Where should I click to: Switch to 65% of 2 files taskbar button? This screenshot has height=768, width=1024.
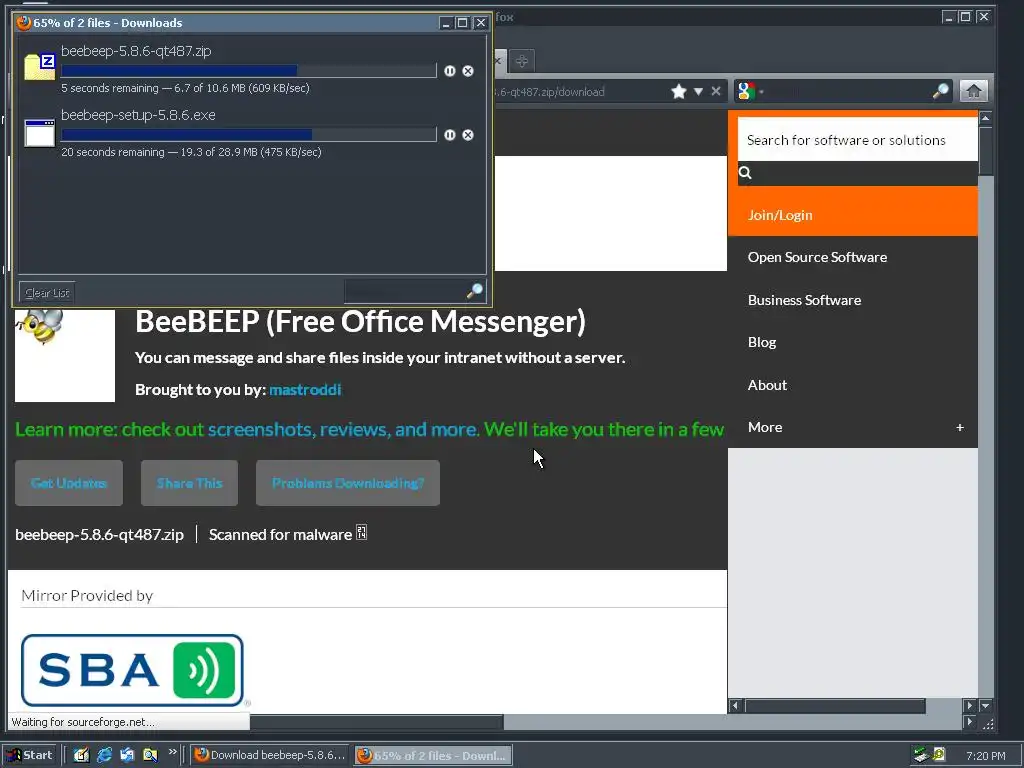click(433, 756)
